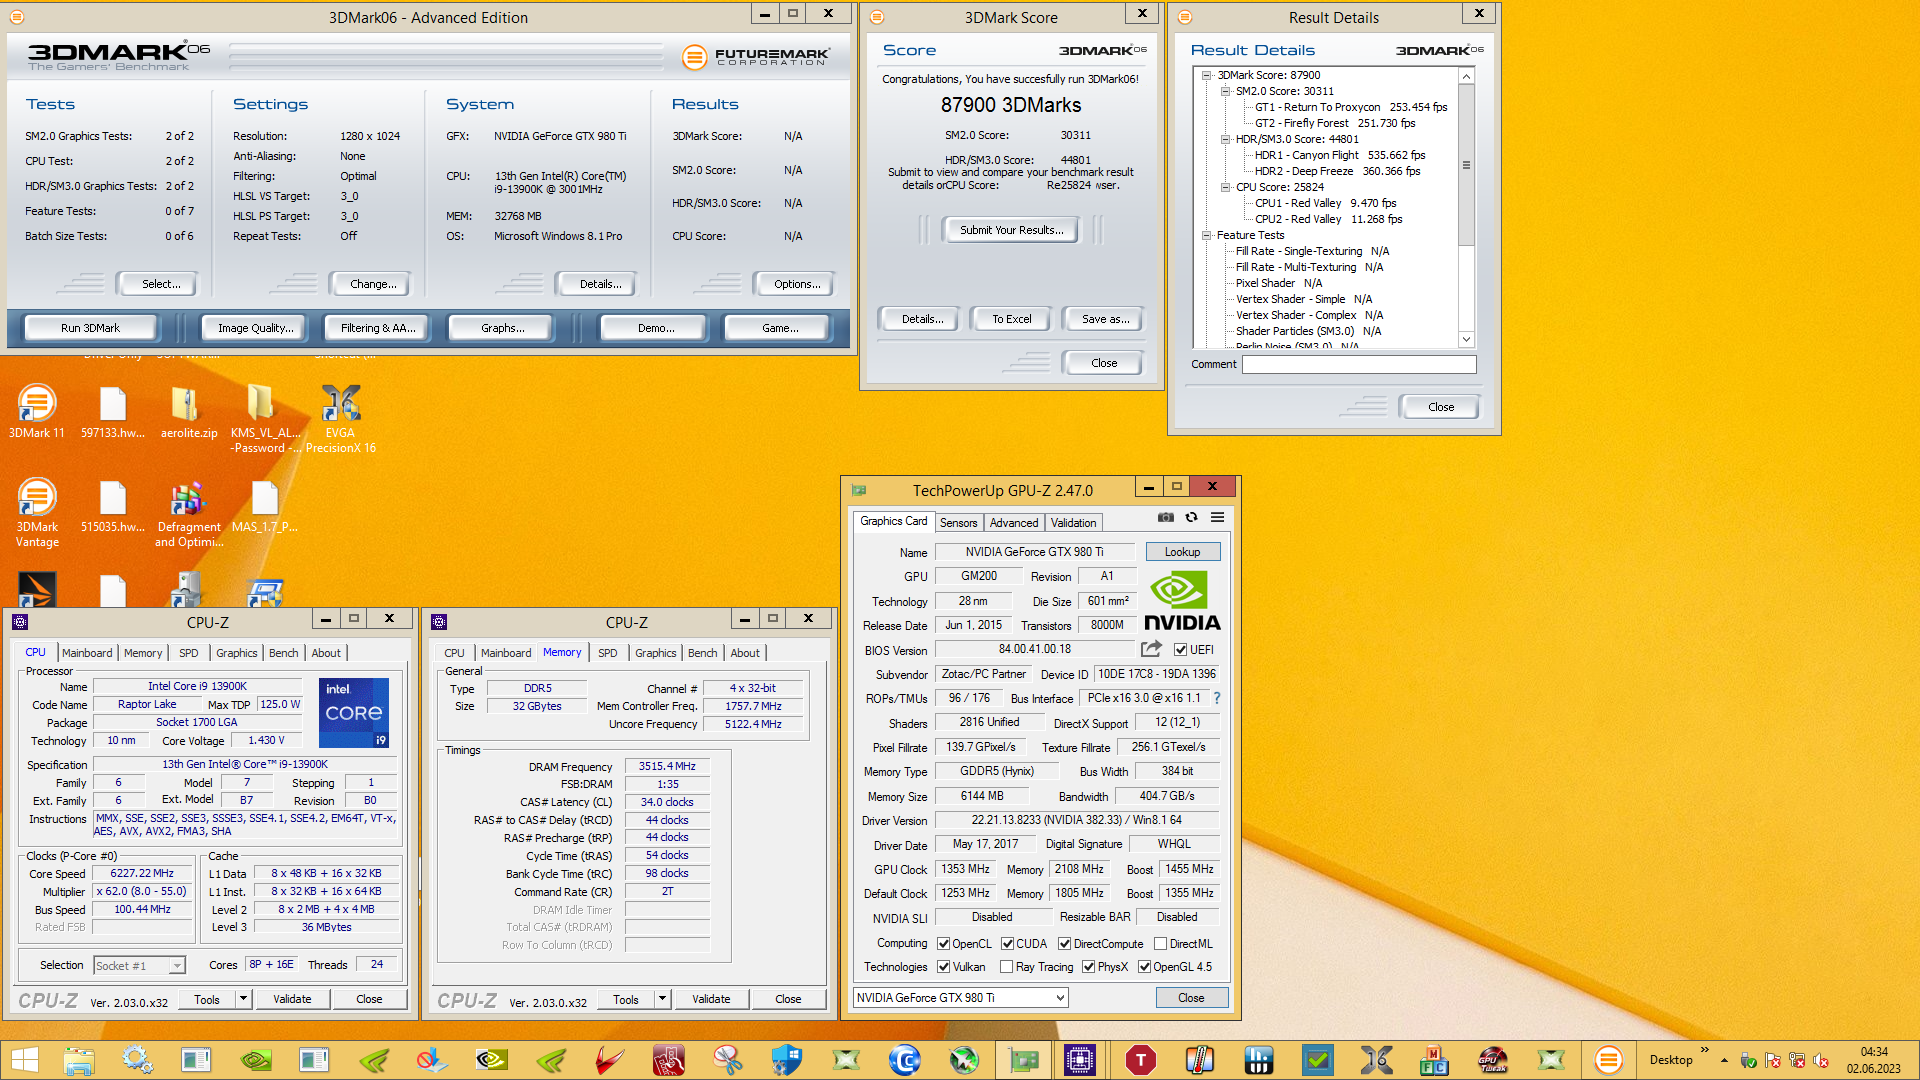Open the Advanced tab in GPU-Z

tap(1014, 522)
